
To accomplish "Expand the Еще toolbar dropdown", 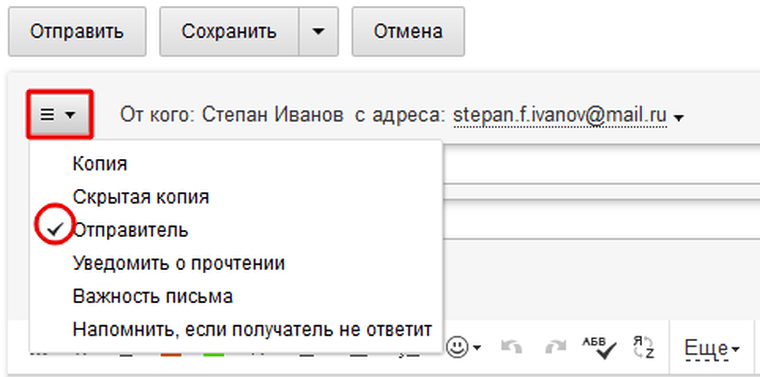I will pos(712,348).
